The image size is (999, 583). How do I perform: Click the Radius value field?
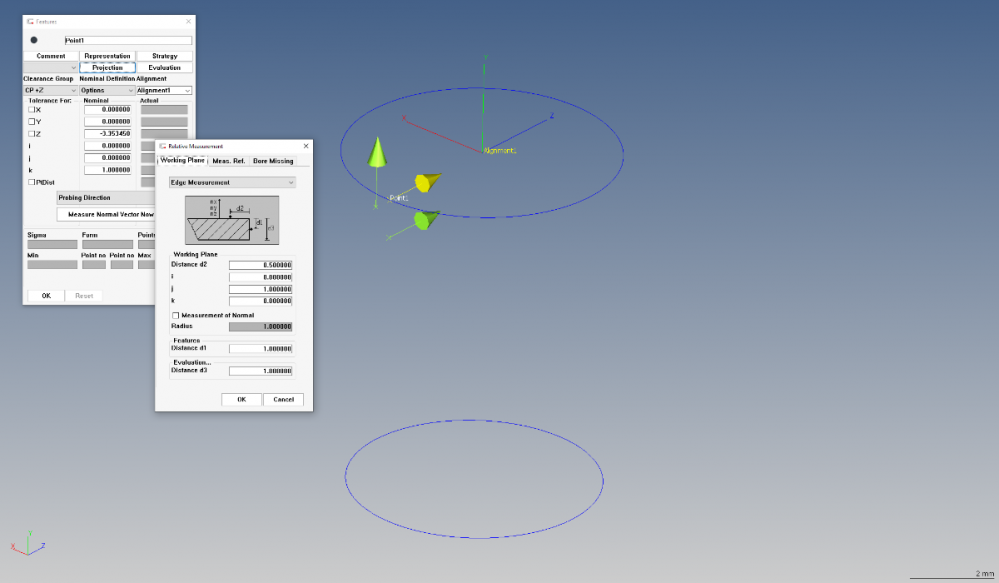[261, 326]
